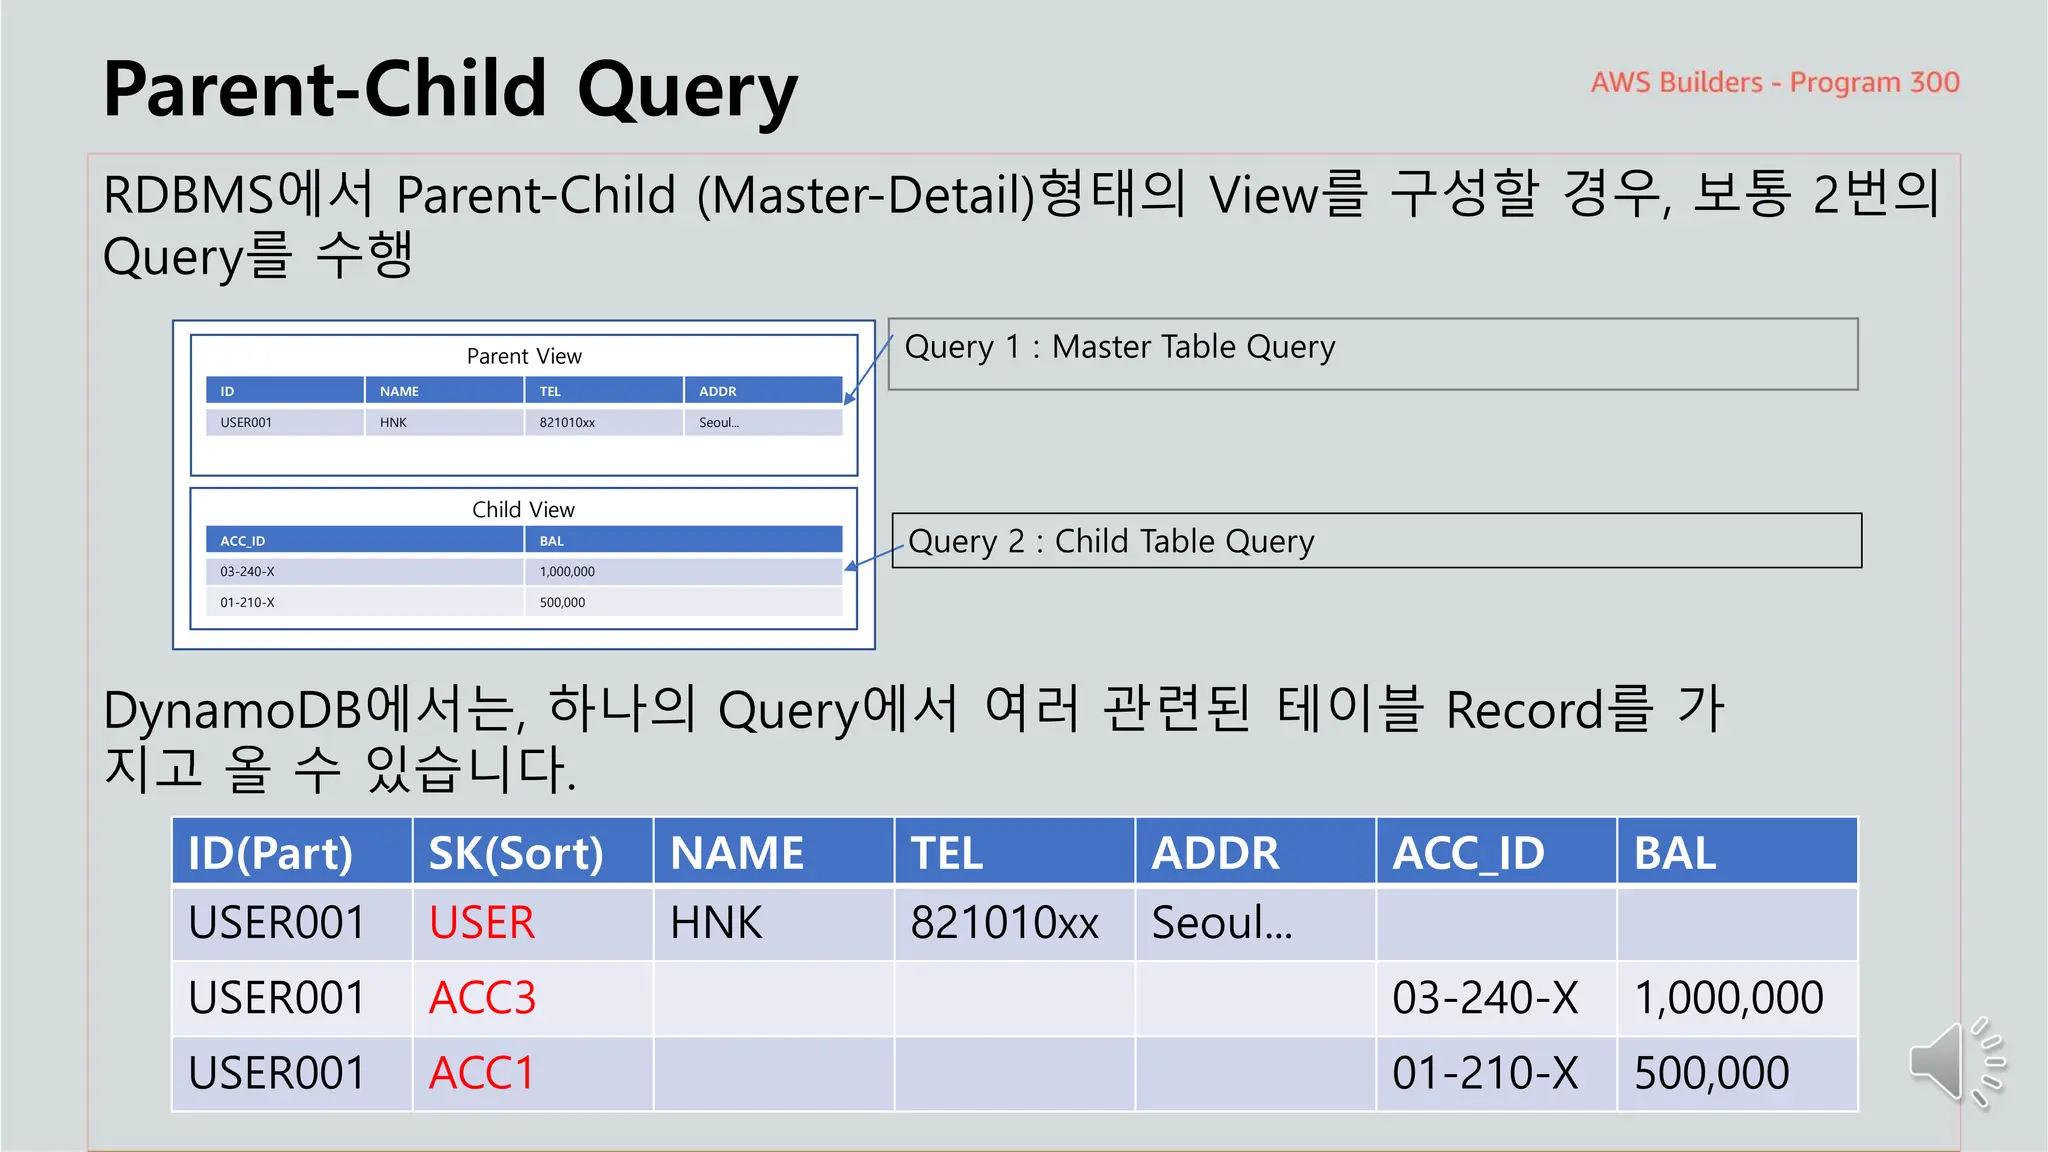Image resolution: width=2048 pixels, height=1152 pixels.
Task: Click the NAME header in large table
Action: point(774,852)
